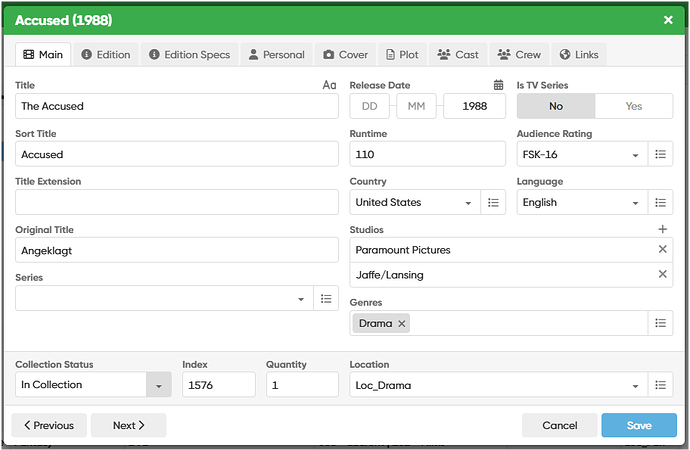Expand the Series dropdown
The image size is (690, 450).
(x=301, y=299)
